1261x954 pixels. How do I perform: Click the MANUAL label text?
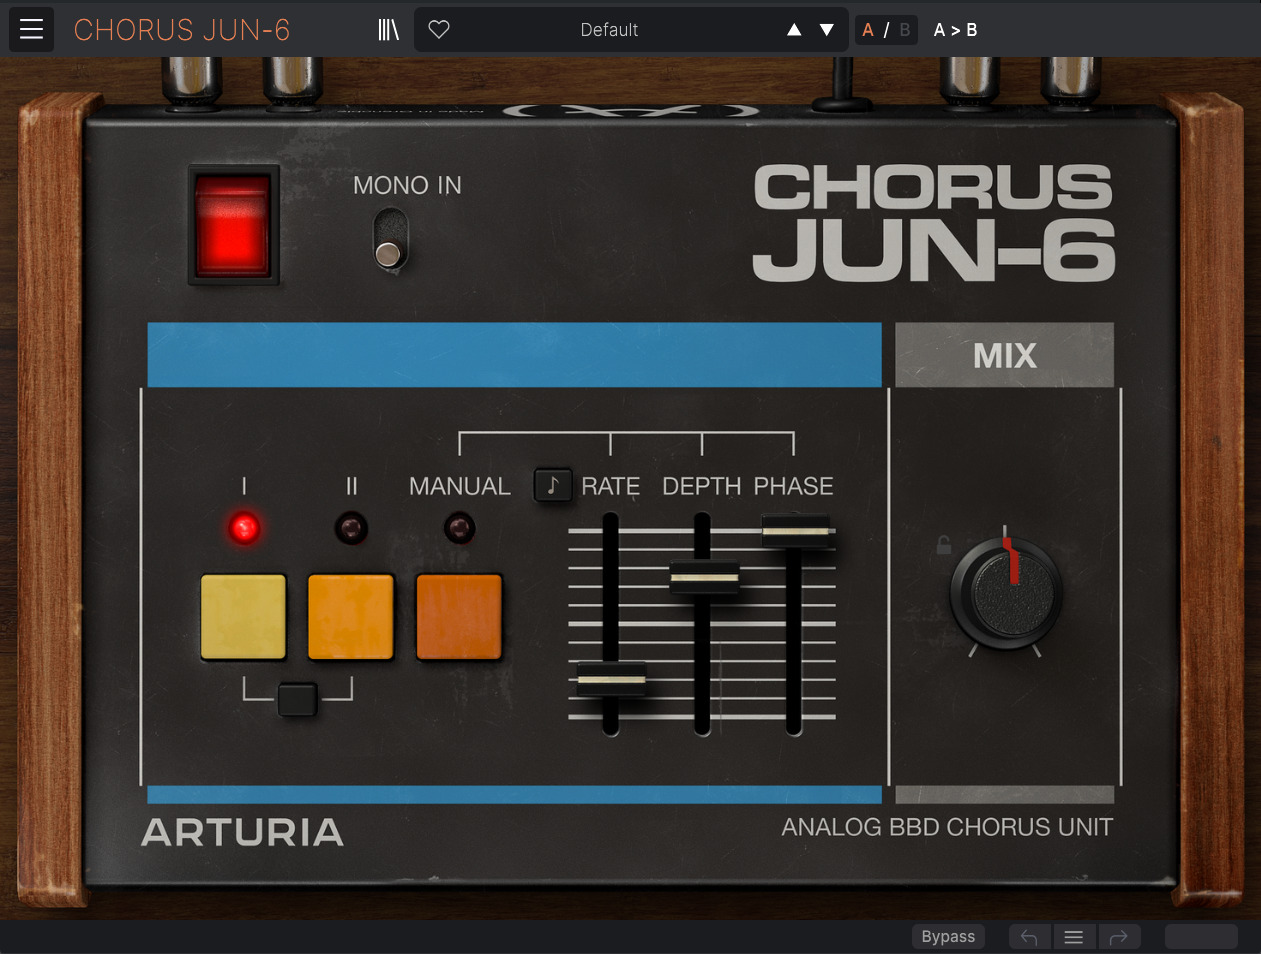(x=460, y=486)
